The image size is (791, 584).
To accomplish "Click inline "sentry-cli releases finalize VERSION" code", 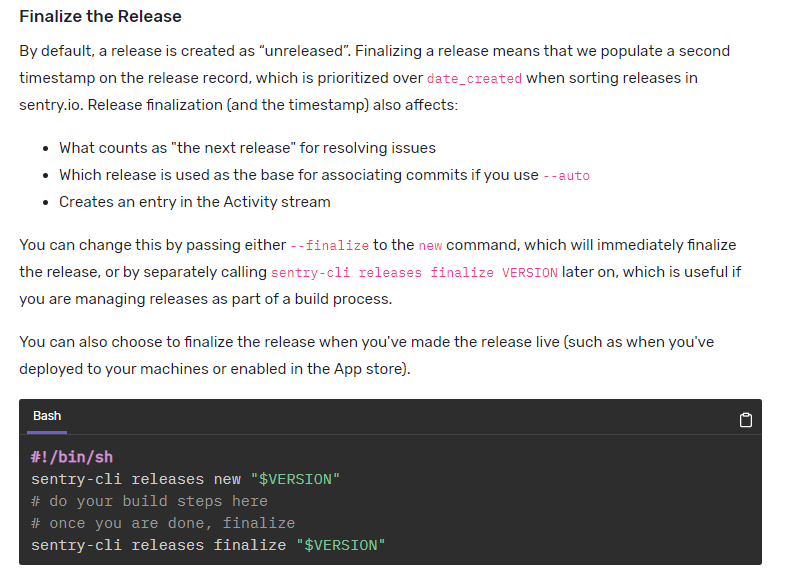I will click(414, 272).
